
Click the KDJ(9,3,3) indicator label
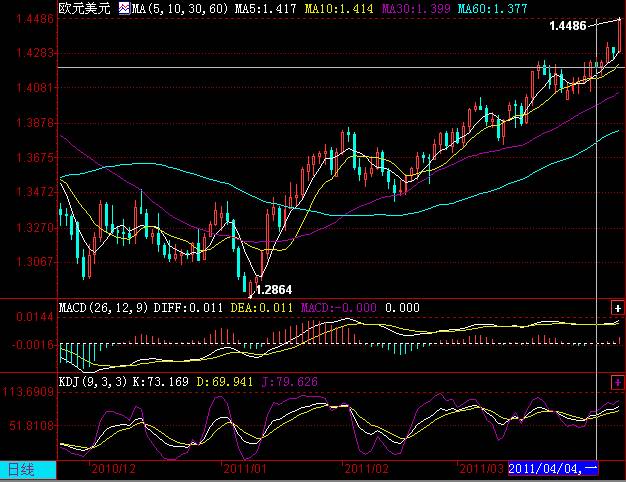pos(93,382)
